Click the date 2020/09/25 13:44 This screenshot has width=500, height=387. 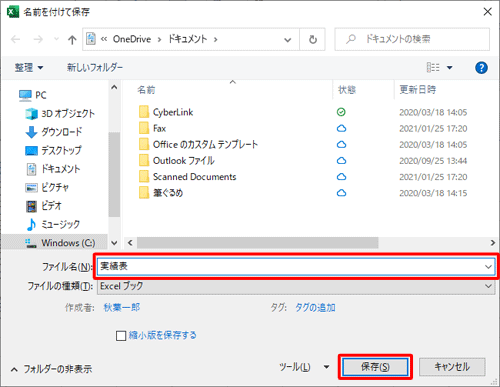433,161
